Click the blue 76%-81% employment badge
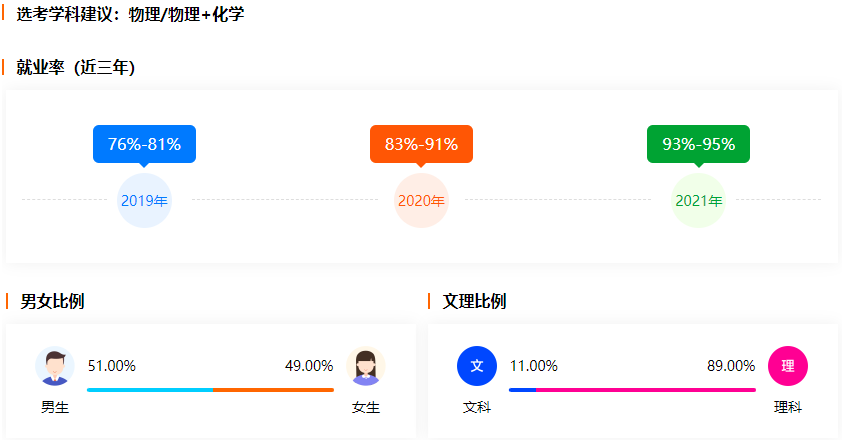844x440 pixels. point(144,144)
